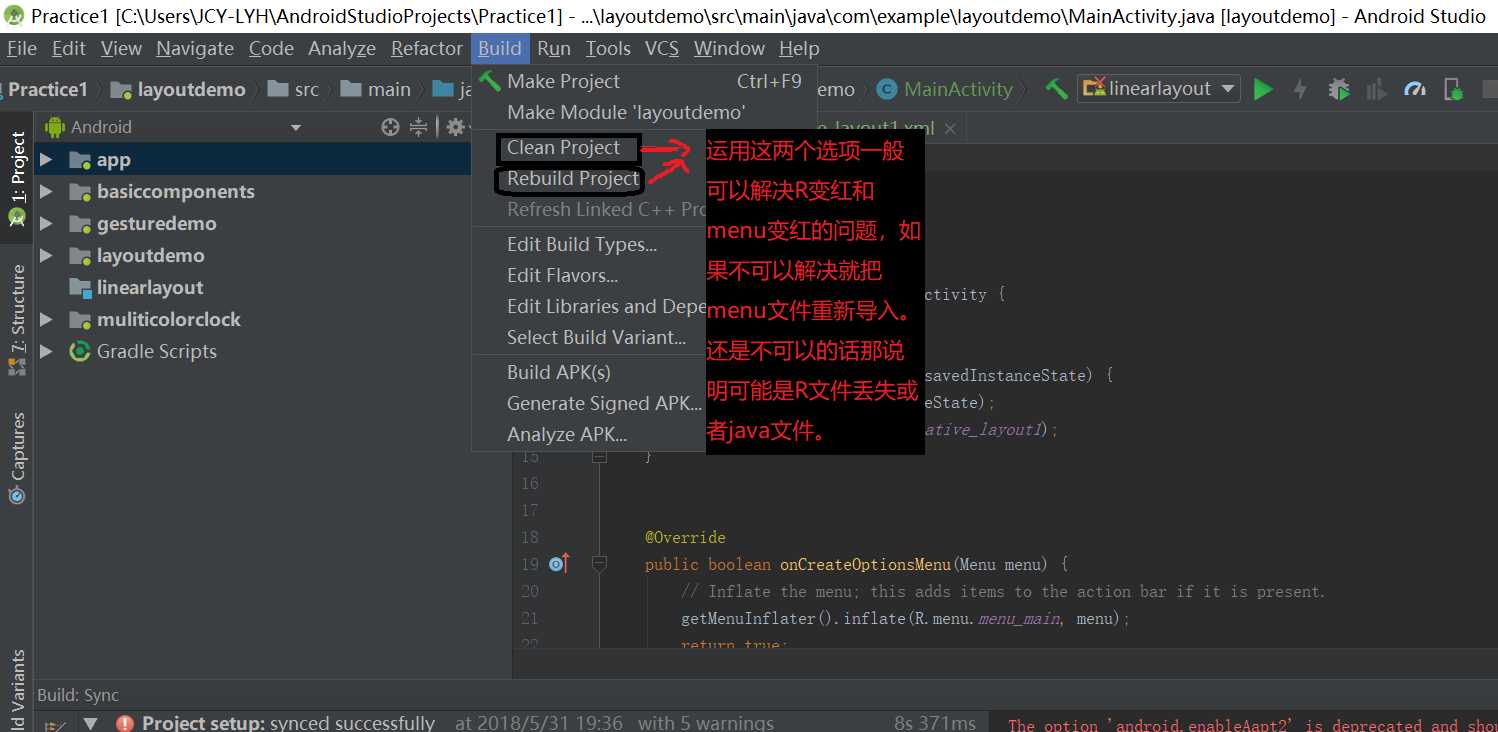Expand the basiccomponents module node
This screenshot has width=1498, height=732.
point(46,192)
